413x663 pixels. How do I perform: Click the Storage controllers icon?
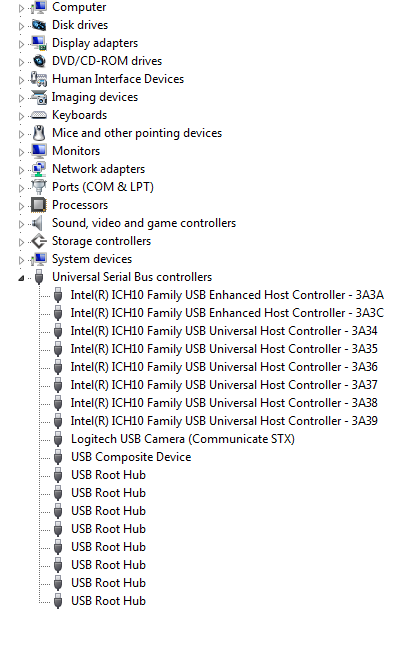coord(39,241)
